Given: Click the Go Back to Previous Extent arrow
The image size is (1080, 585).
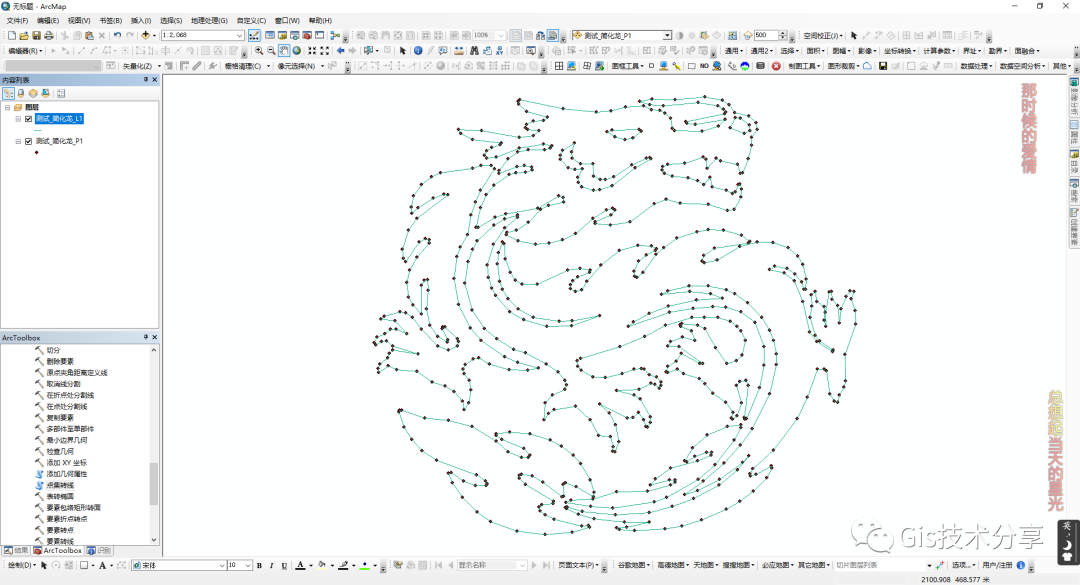Looking at the screenshot, I should [340, 50].
